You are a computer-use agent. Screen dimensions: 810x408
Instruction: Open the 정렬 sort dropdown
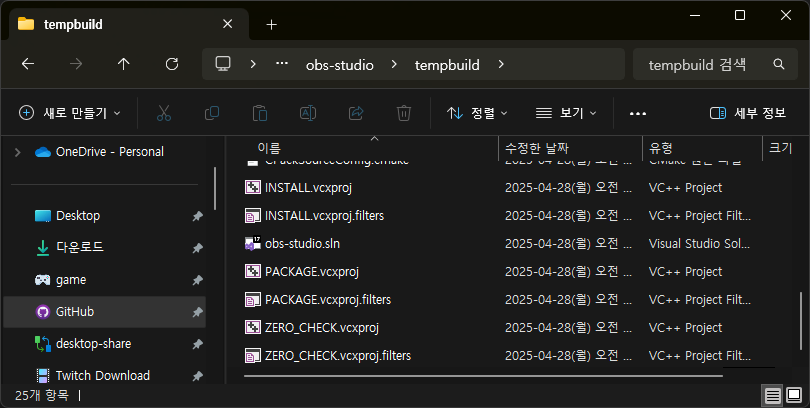click(x=477, y=113)
